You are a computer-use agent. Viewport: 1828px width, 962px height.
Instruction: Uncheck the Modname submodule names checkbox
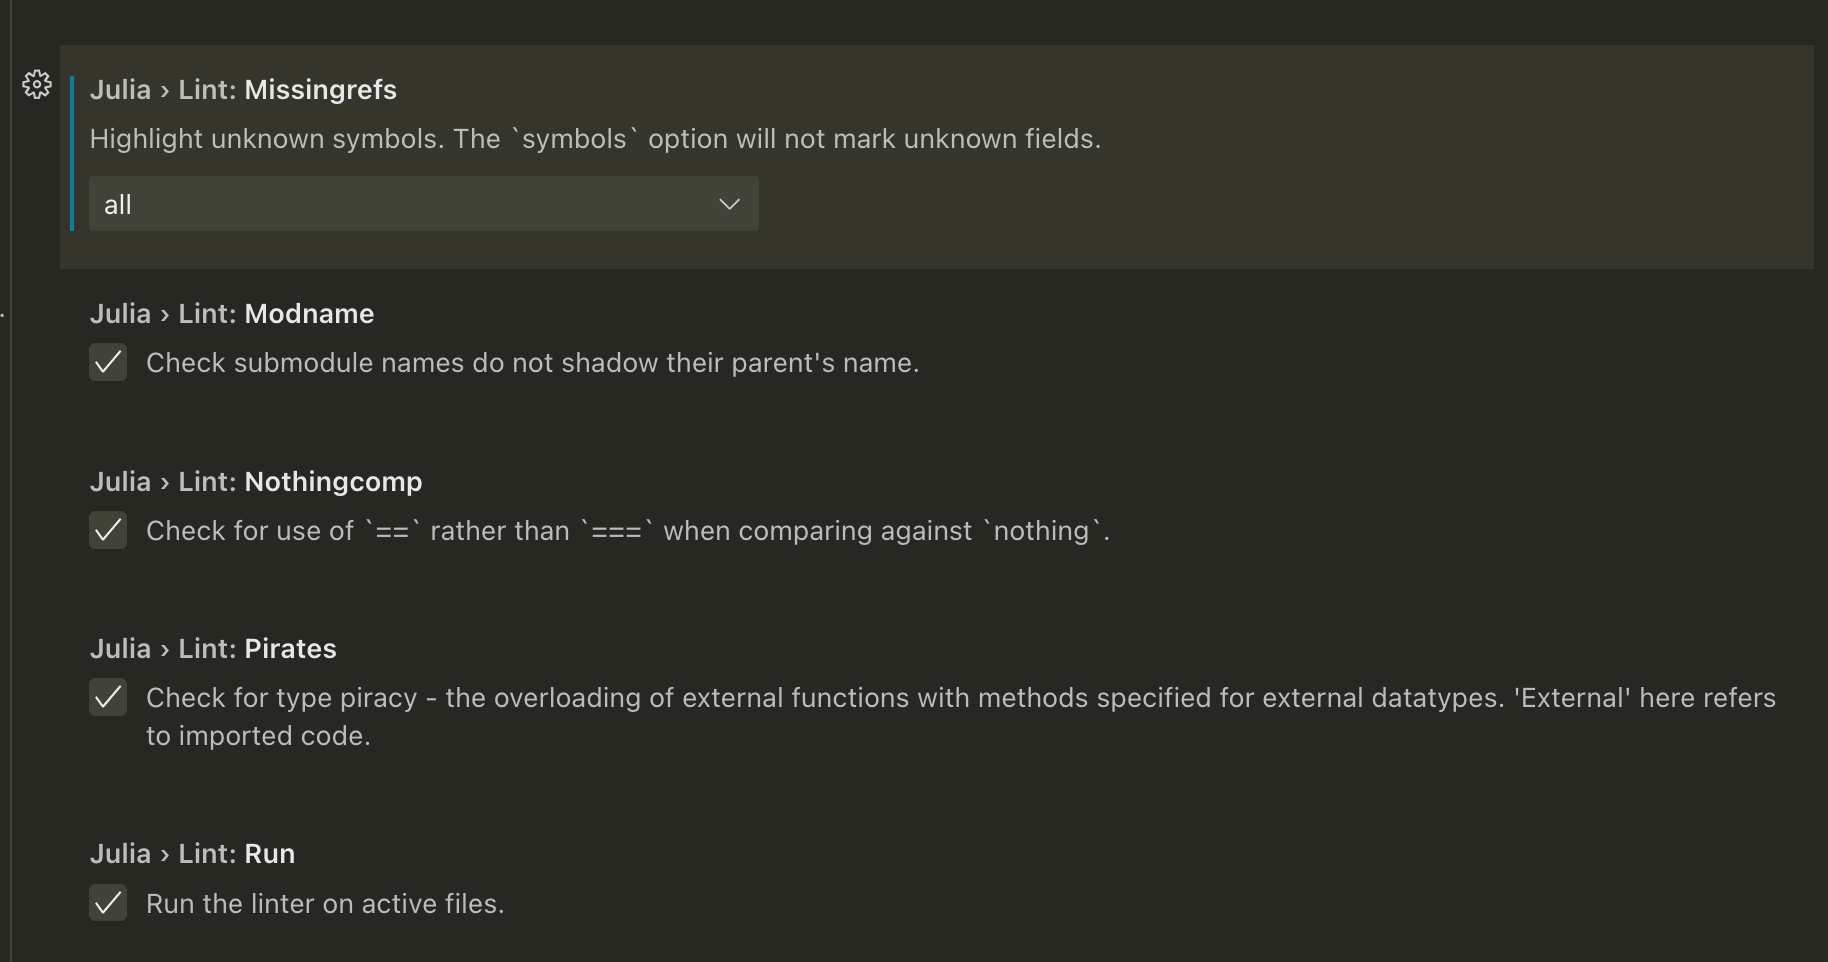tap(108, 362)
